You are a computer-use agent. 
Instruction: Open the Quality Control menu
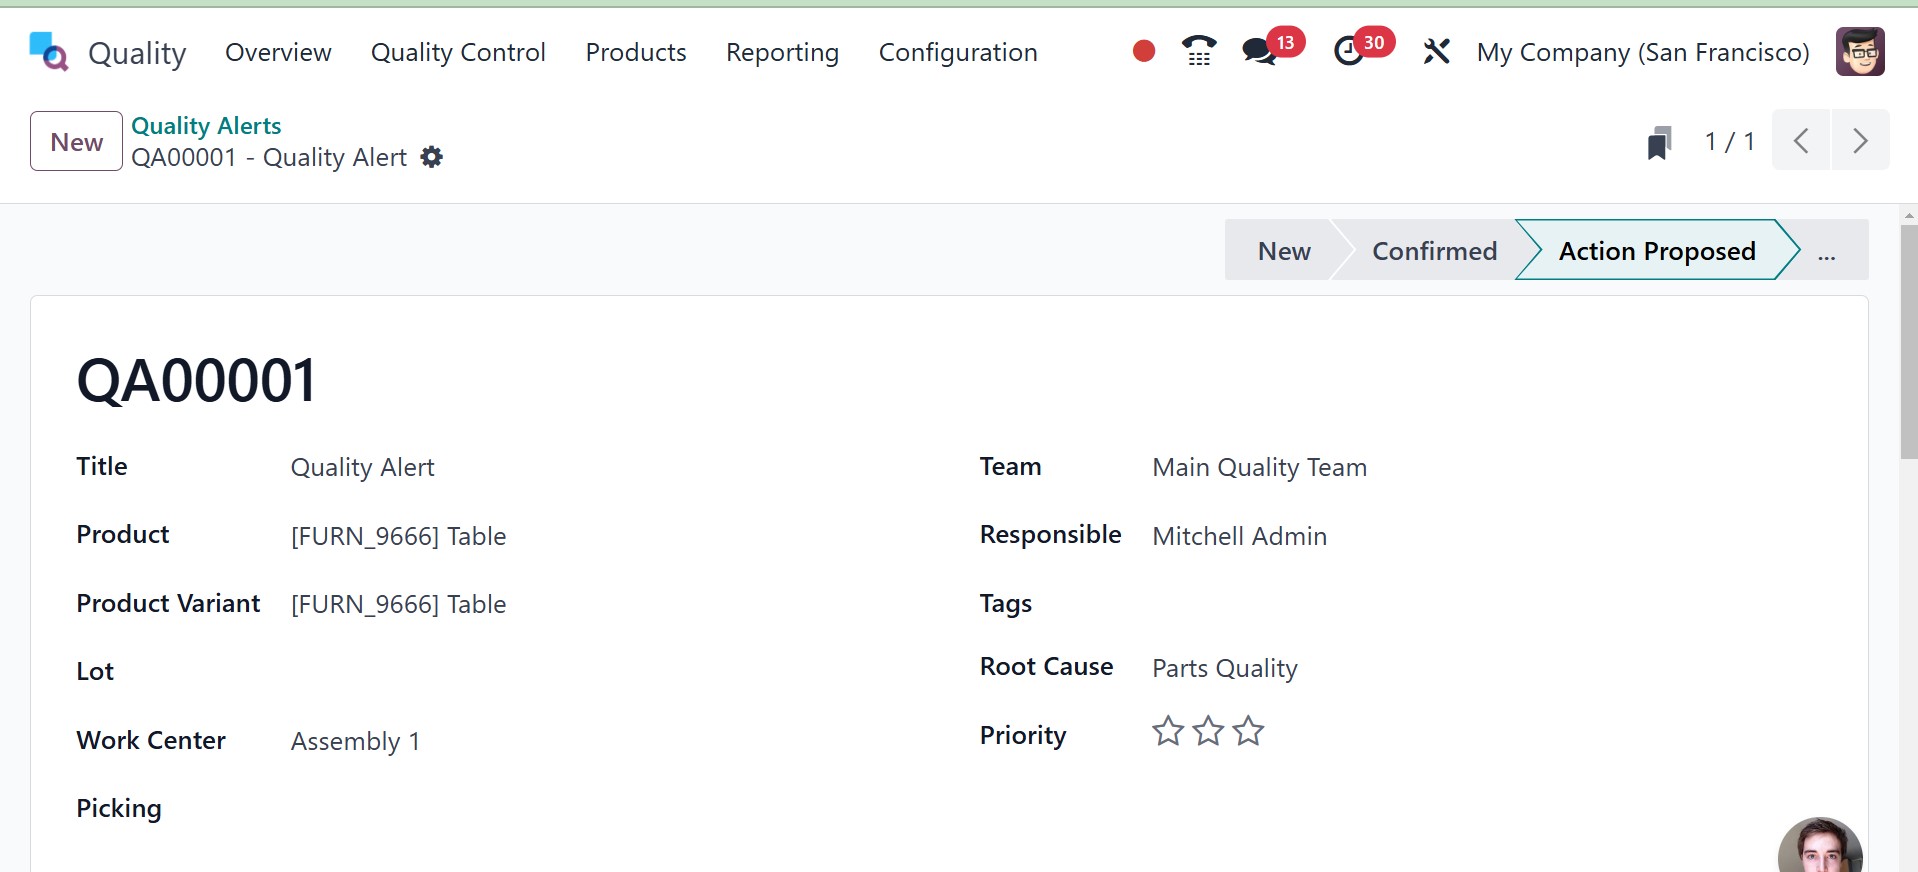coord(458,52)
